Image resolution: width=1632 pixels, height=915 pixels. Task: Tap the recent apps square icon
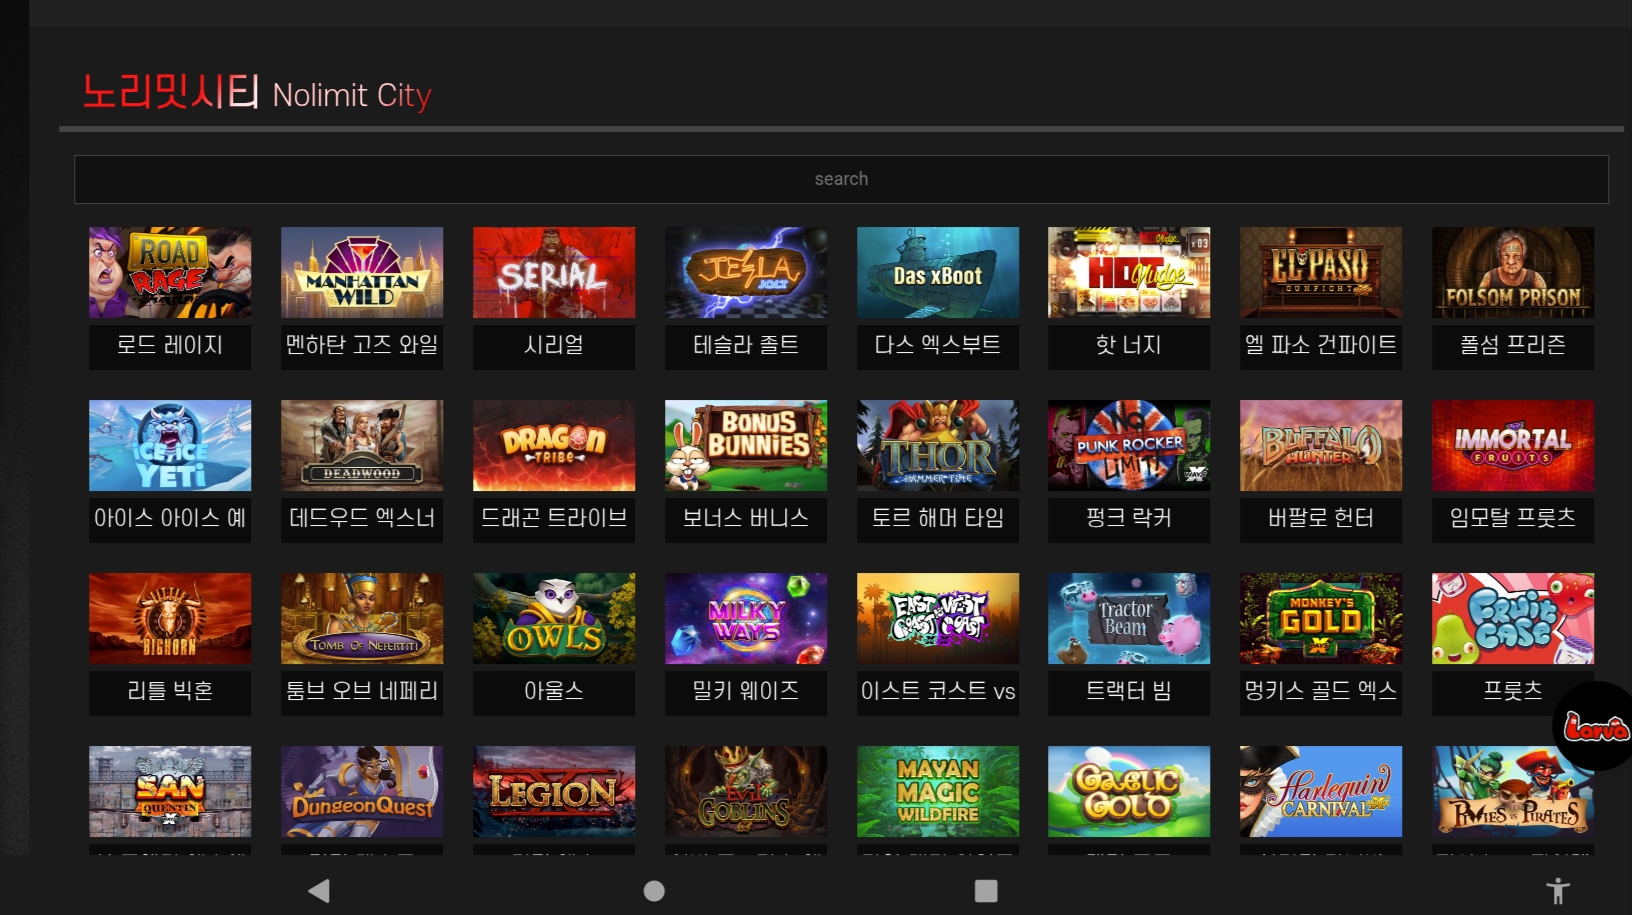986,890
